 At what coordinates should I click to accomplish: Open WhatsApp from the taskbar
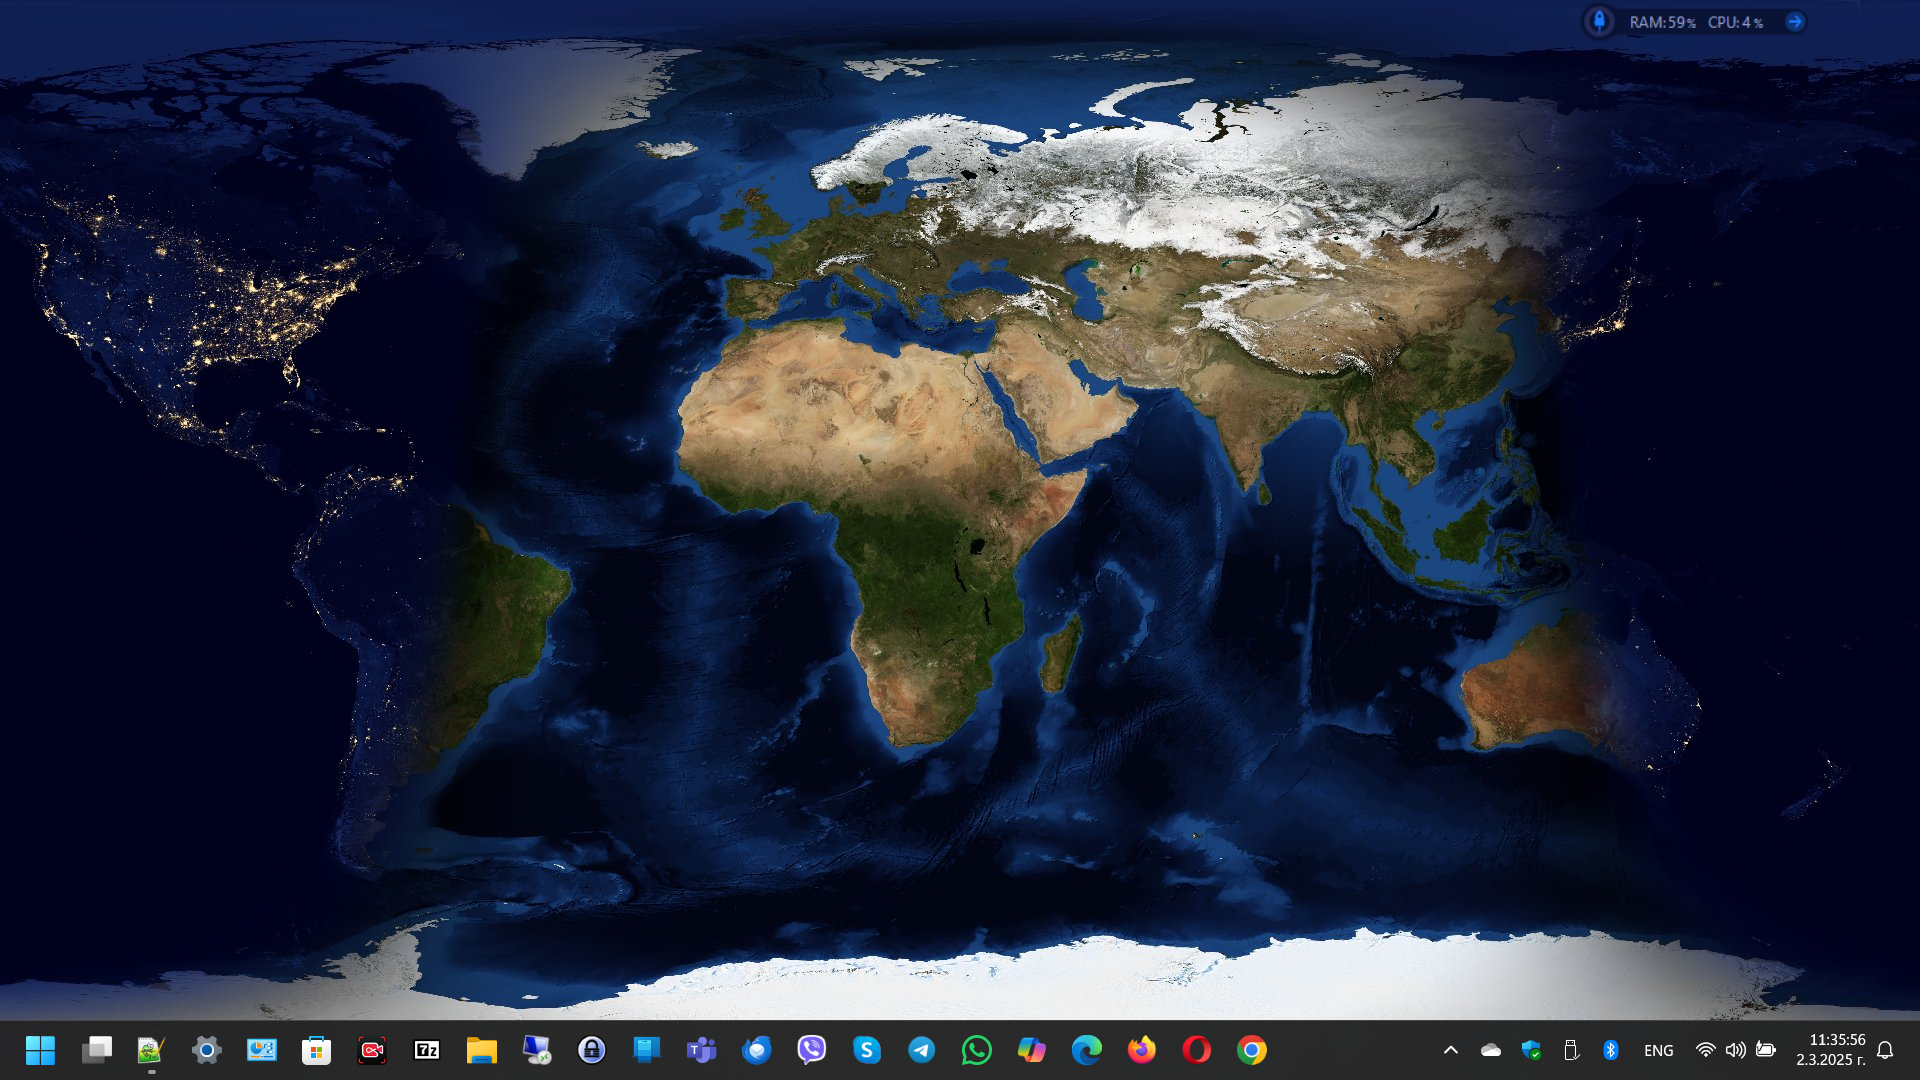[977, 1050]
